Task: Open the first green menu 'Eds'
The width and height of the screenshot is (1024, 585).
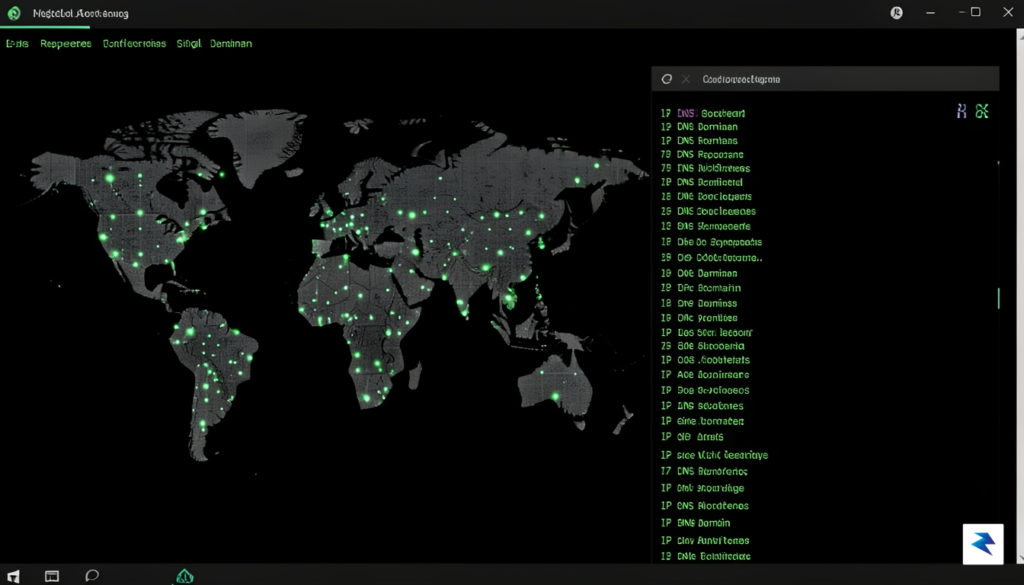Action: coord(17,44)
